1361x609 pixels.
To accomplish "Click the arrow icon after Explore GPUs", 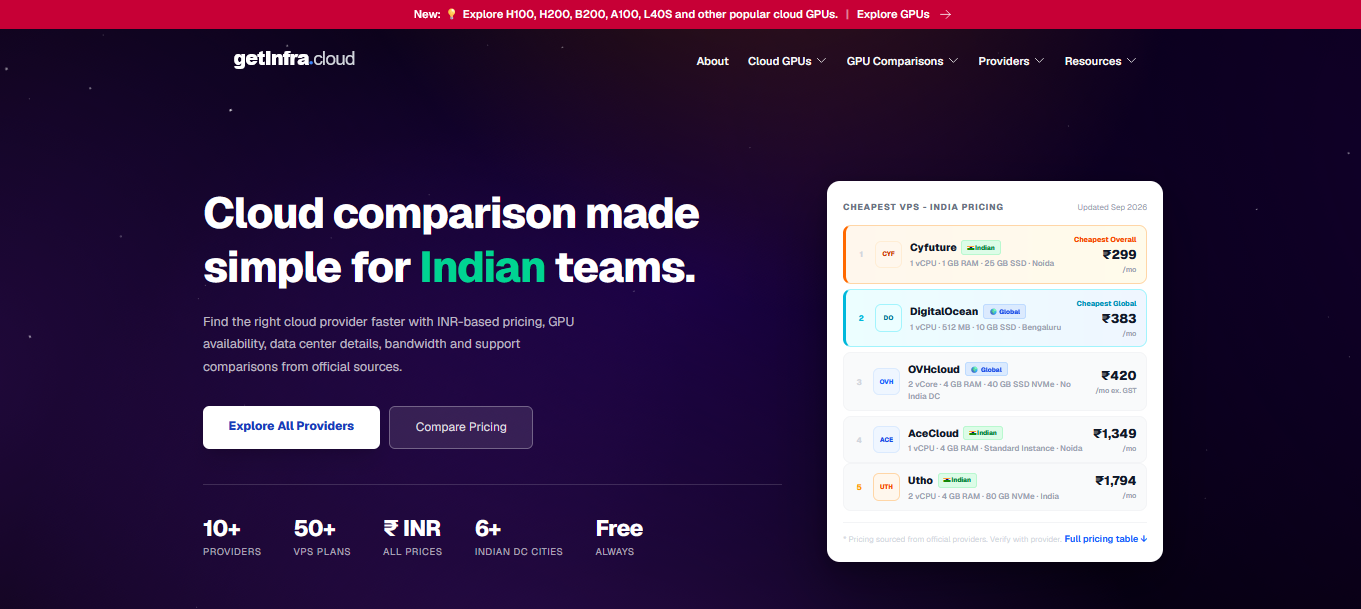I will [945, 14].
